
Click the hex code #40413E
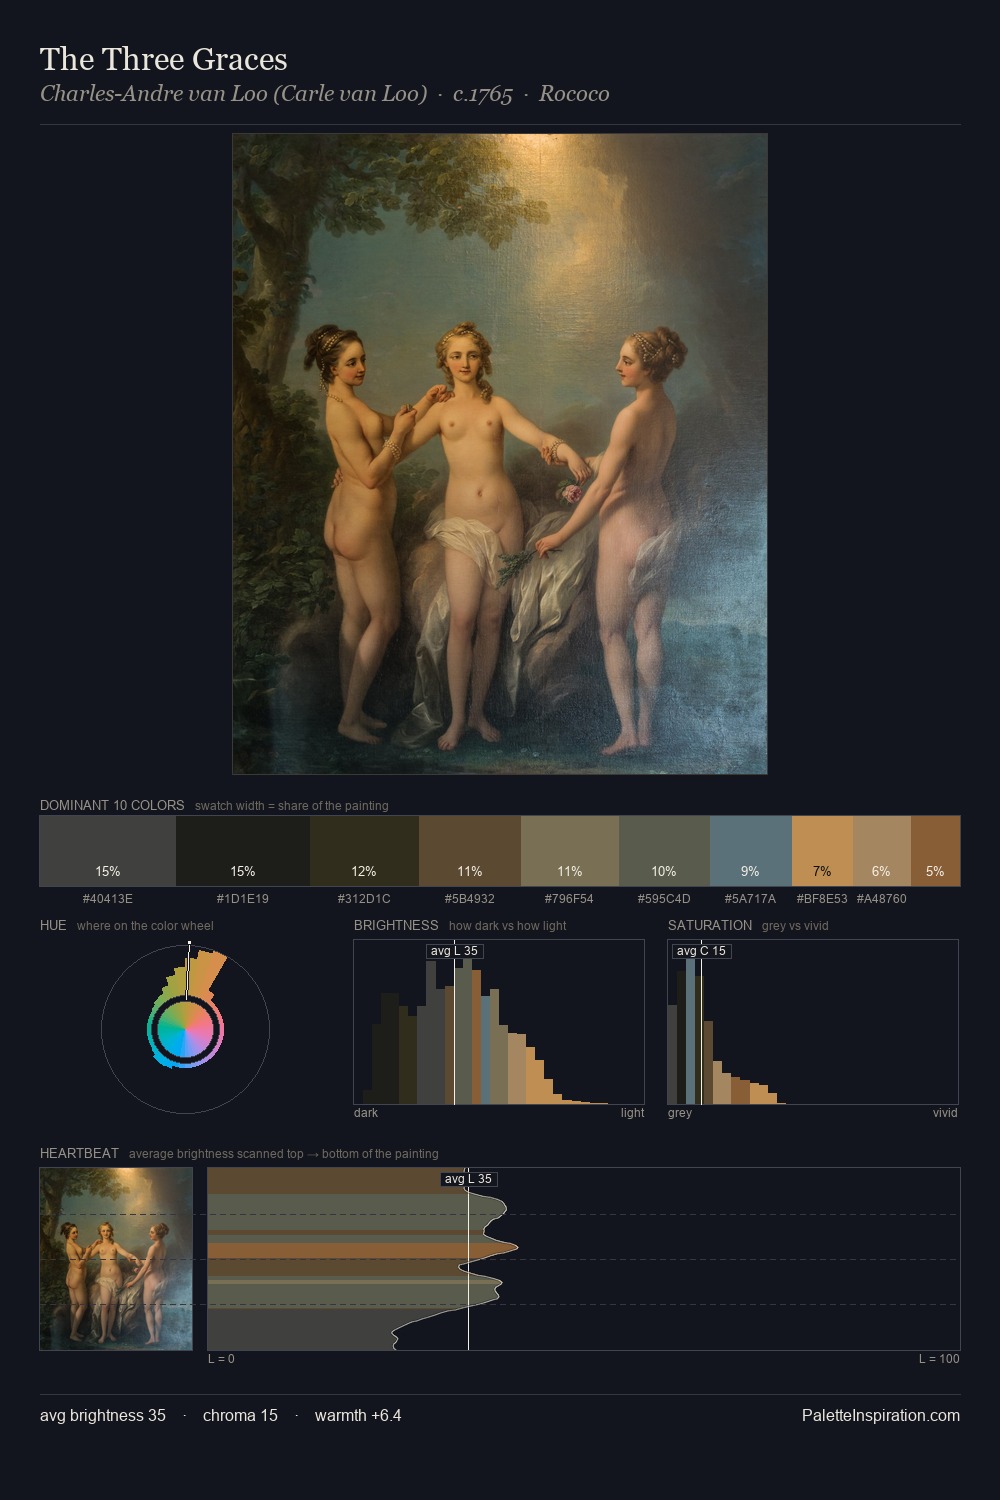tap(108, 899)
